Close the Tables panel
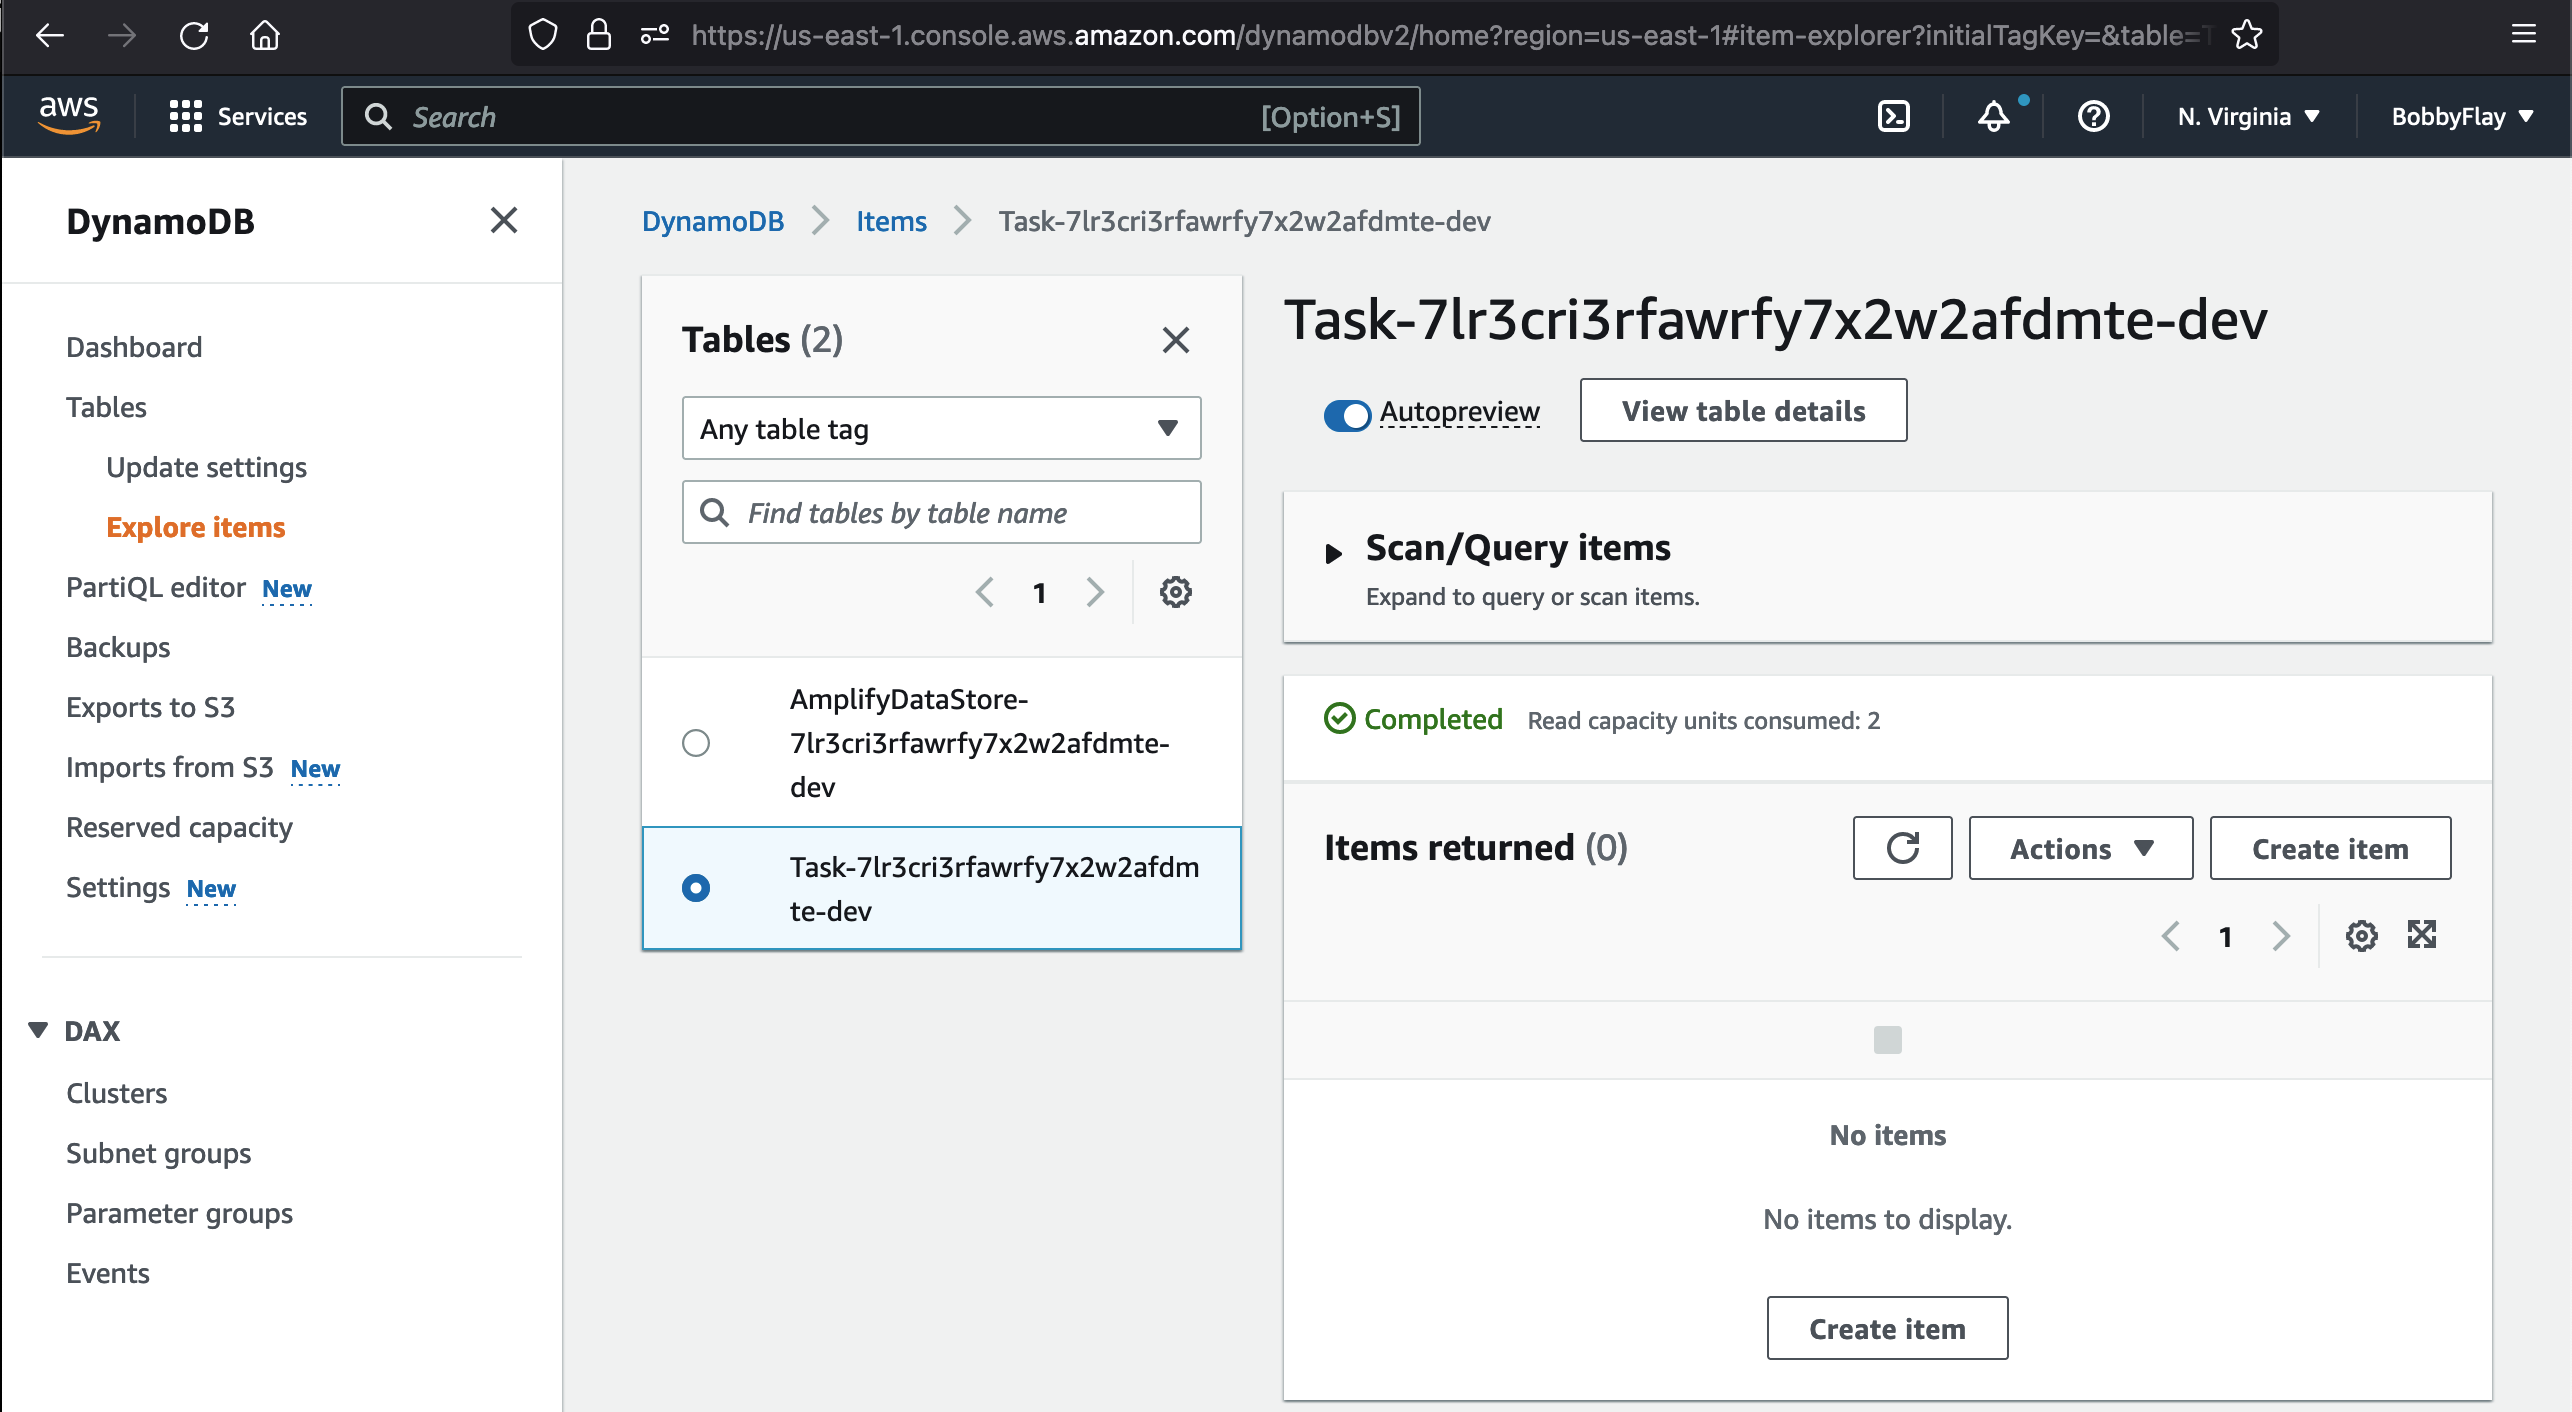 pos(1176,340)
